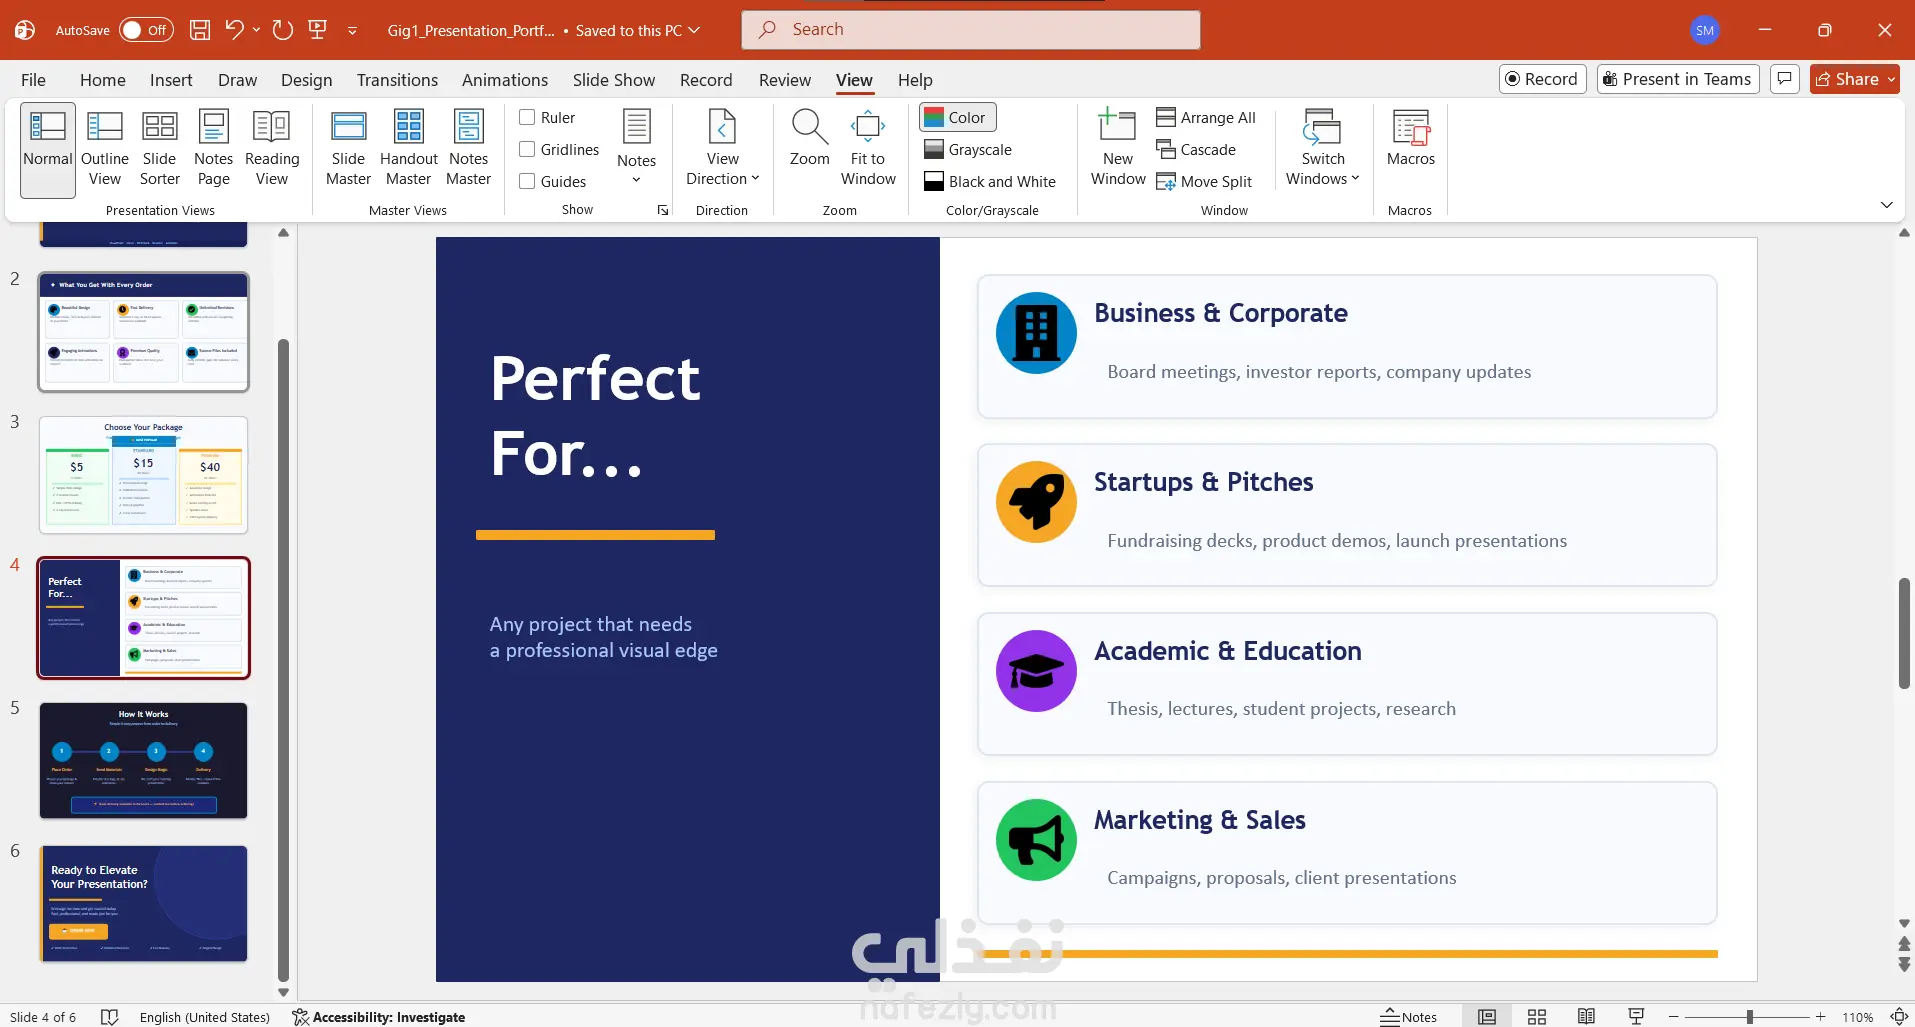Open Slide Sorter view in the ribbon
1915x1027 pixels.
pos(160,150)
